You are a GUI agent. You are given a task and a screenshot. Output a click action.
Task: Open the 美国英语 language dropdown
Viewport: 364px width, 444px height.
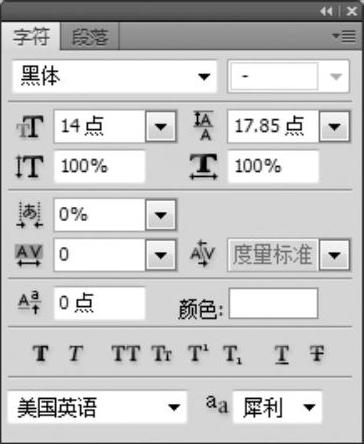tap(97, 407)
